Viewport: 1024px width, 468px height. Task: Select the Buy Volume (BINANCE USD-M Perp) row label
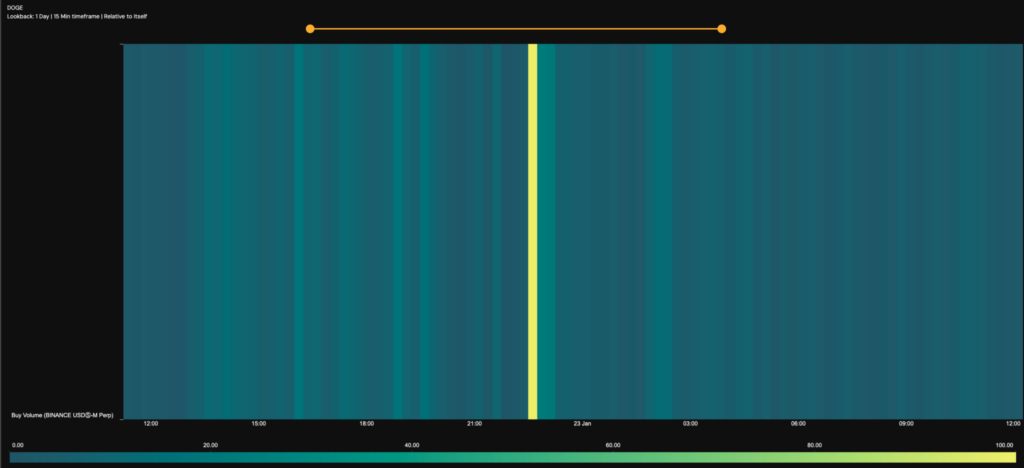click(62, 414)
